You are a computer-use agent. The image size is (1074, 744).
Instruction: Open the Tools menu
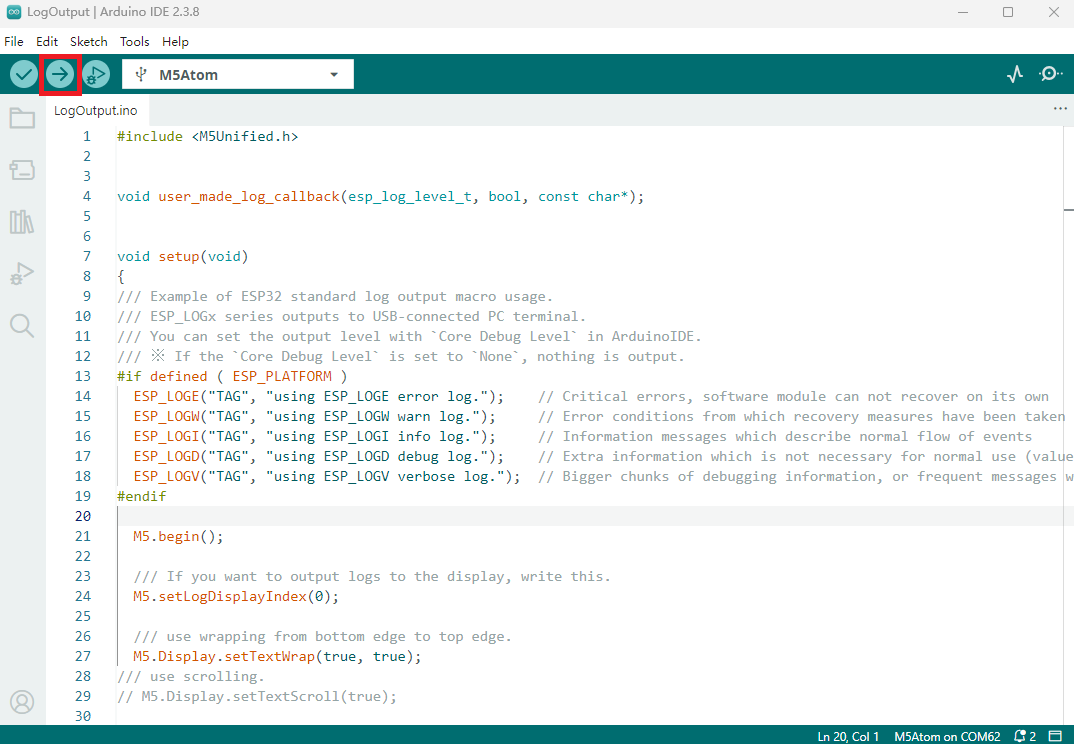tap(135, 42)
